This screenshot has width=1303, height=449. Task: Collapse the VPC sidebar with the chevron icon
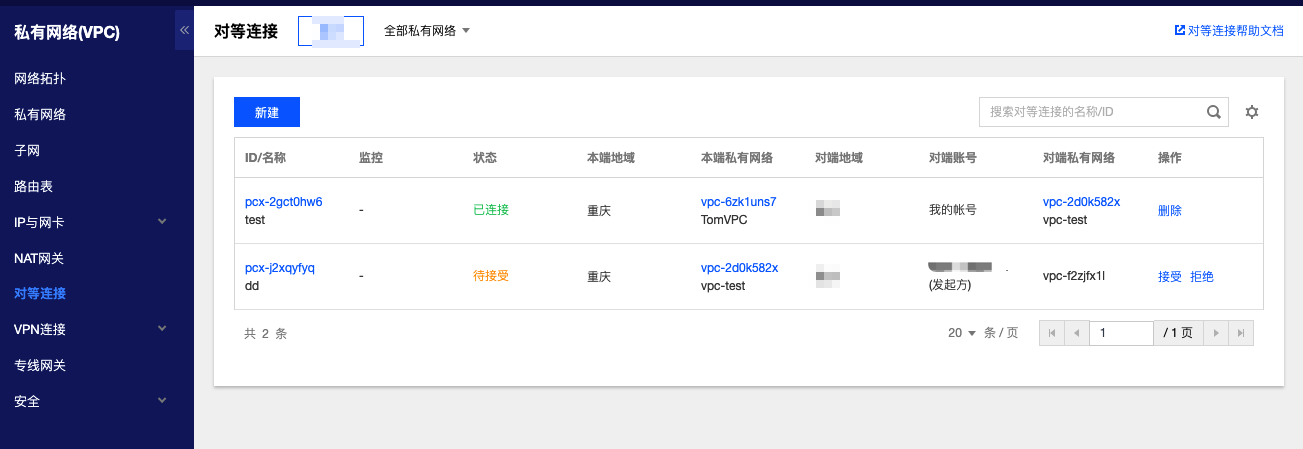pos(184,31)
